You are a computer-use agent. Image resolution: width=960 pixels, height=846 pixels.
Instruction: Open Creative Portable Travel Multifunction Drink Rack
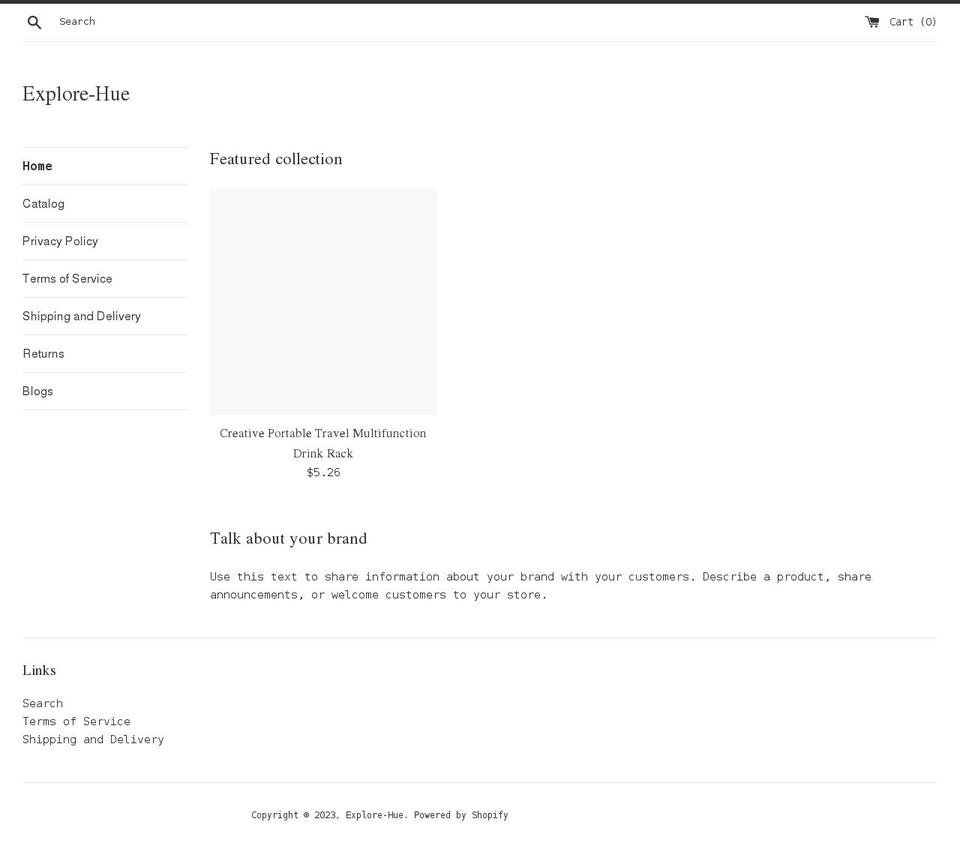click(323, 443)
